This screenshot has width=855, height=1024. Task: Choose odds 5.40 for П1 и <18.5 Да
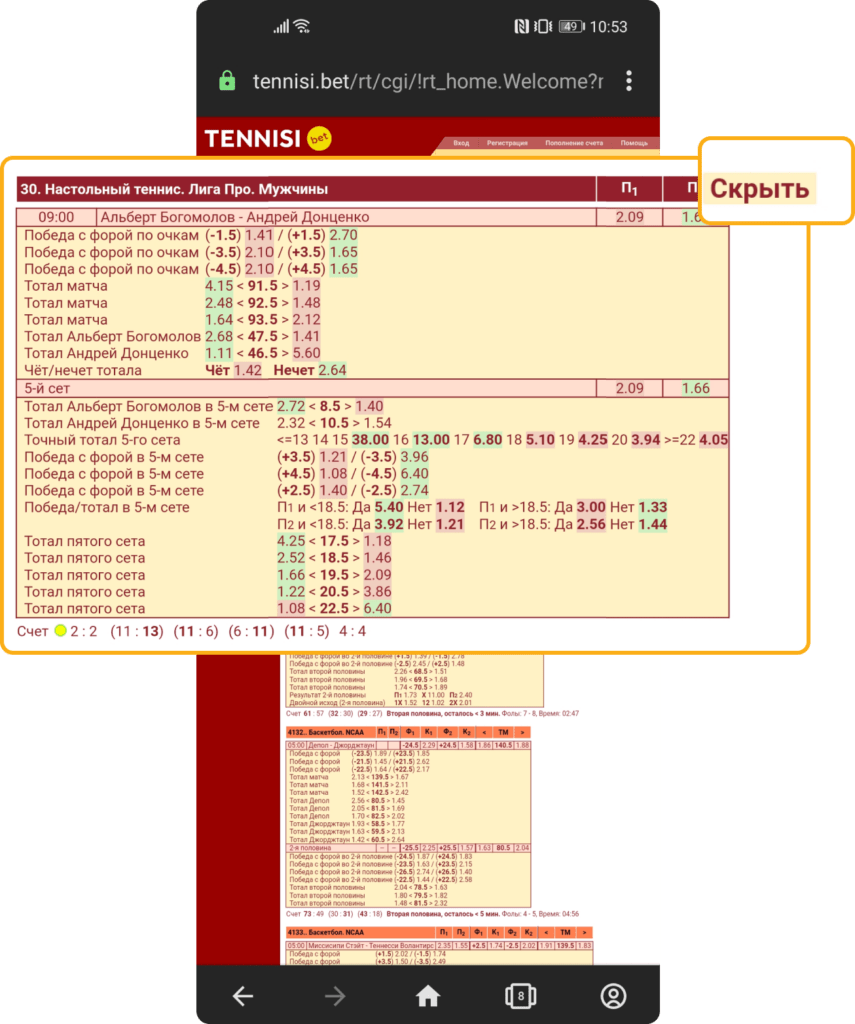(x=389, y=508)
